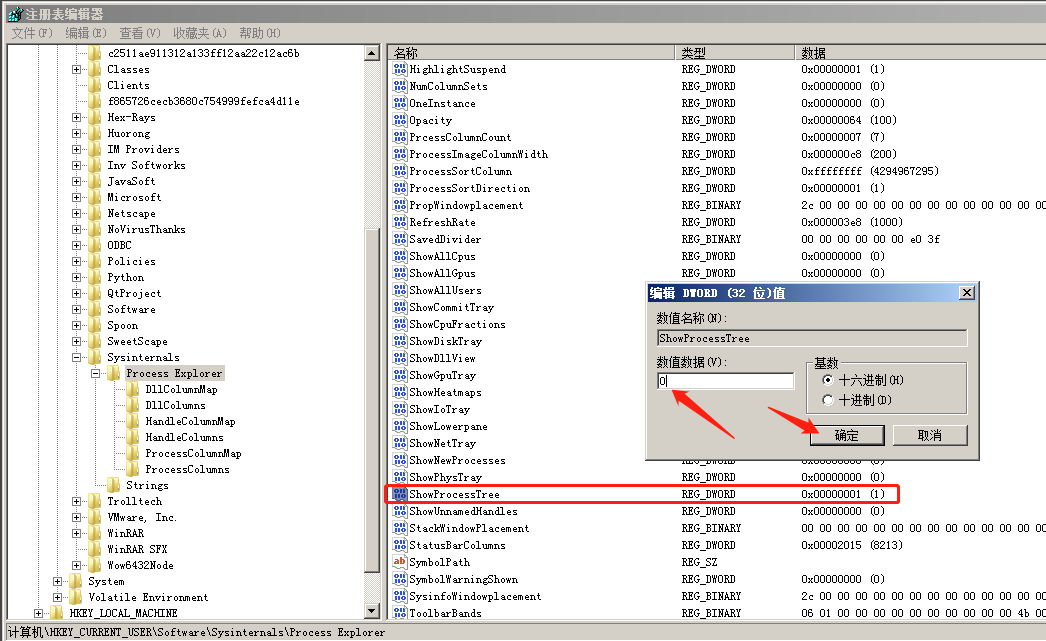Click the 类型 column header

click(x=734, y=53)
